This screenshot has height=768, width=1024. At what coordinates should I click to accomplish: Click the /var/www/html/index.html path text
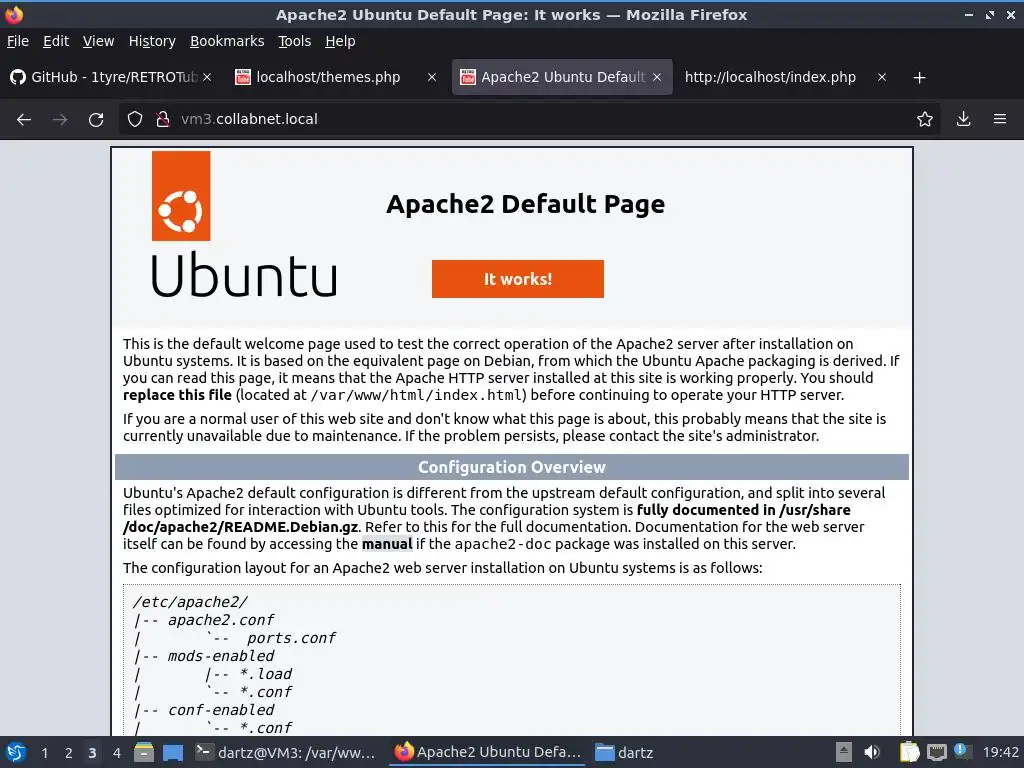[417, 395]
